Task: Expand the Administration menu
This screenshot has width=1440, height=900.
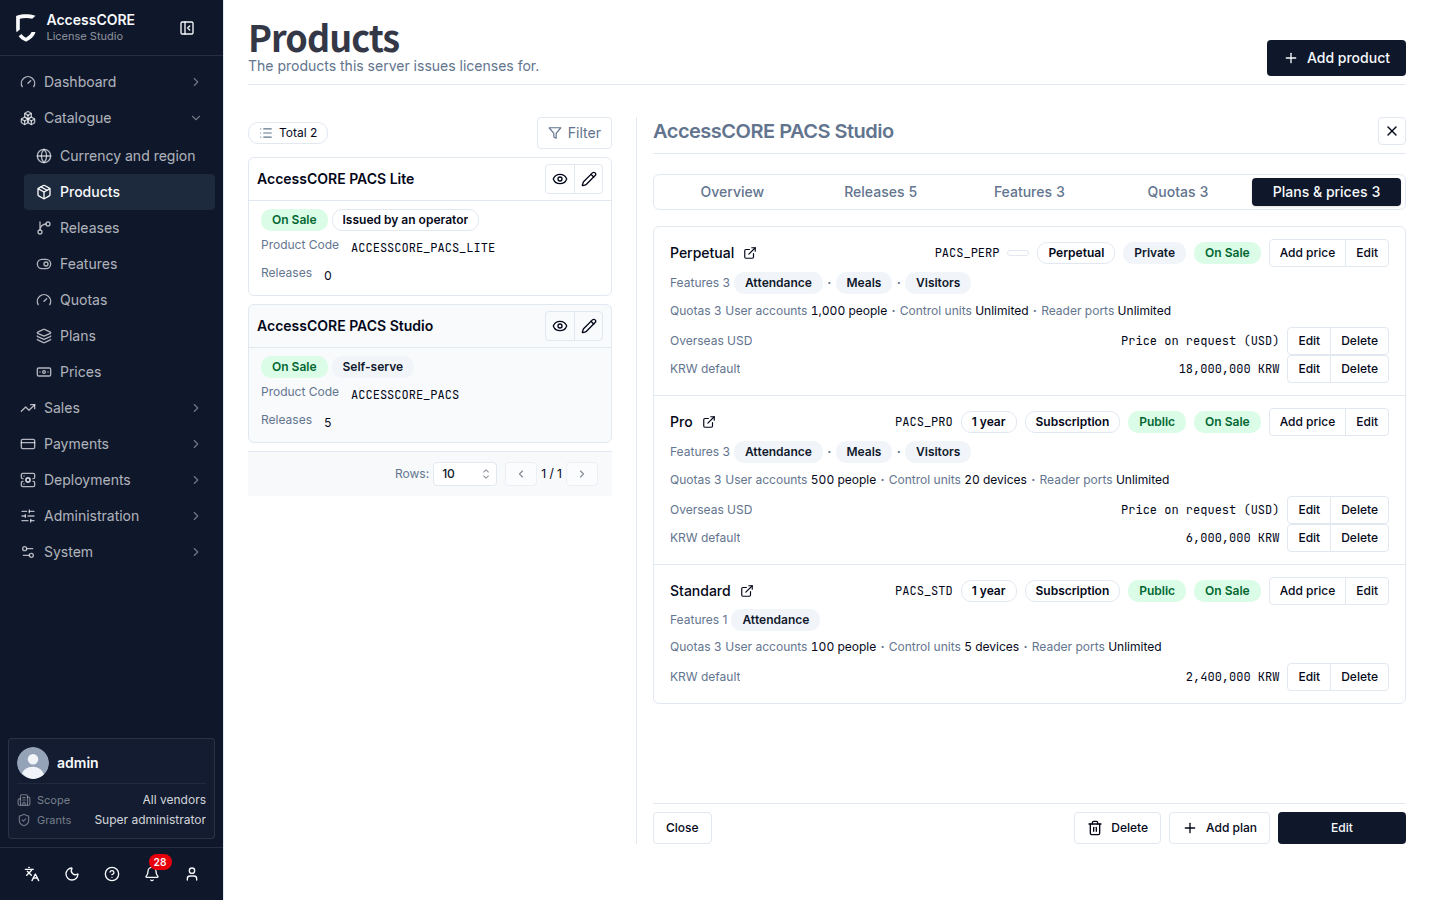Action: click(111, 516)
